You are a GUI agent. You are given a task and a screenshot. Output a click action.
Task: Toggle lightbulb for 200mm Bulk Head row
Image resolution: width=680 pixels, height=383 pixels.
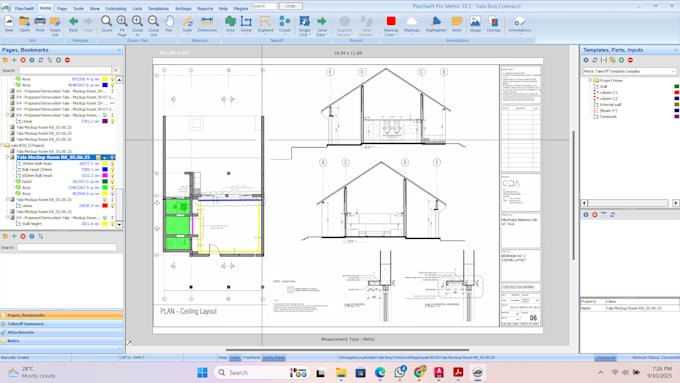pos(112,164)
